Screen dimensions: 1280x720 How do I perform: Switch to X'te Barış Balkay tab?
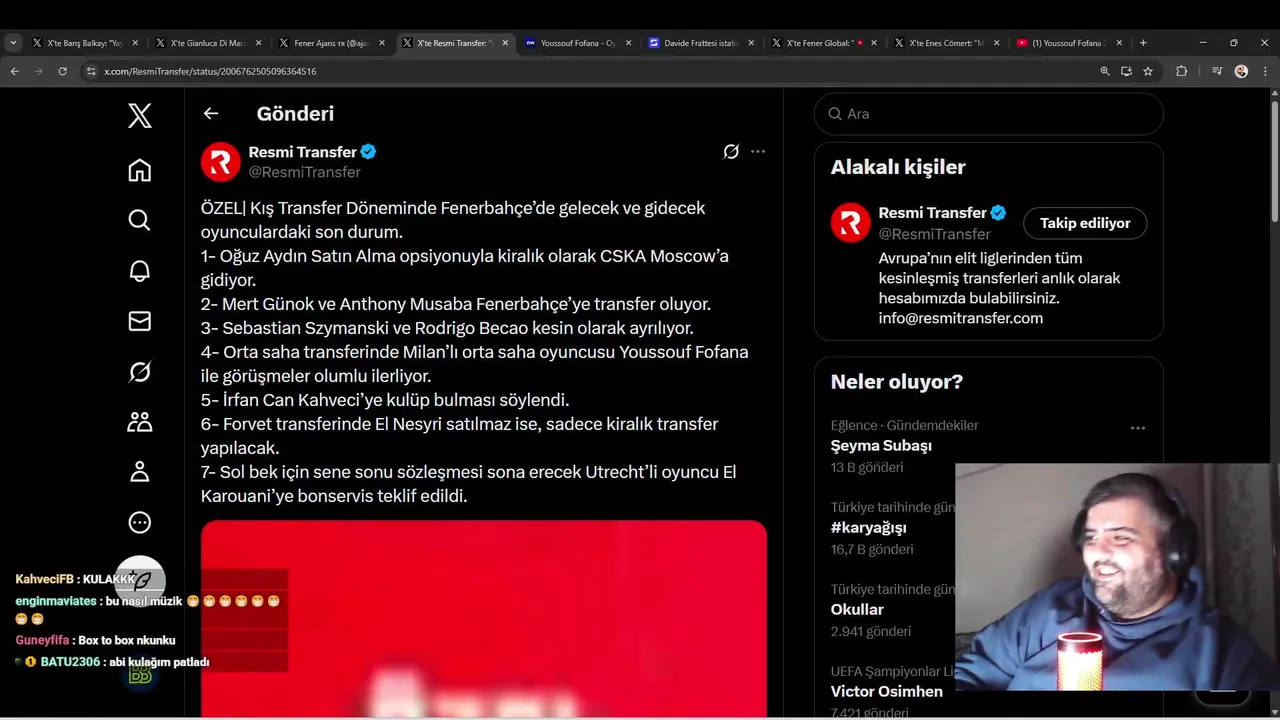coord(85,43)
